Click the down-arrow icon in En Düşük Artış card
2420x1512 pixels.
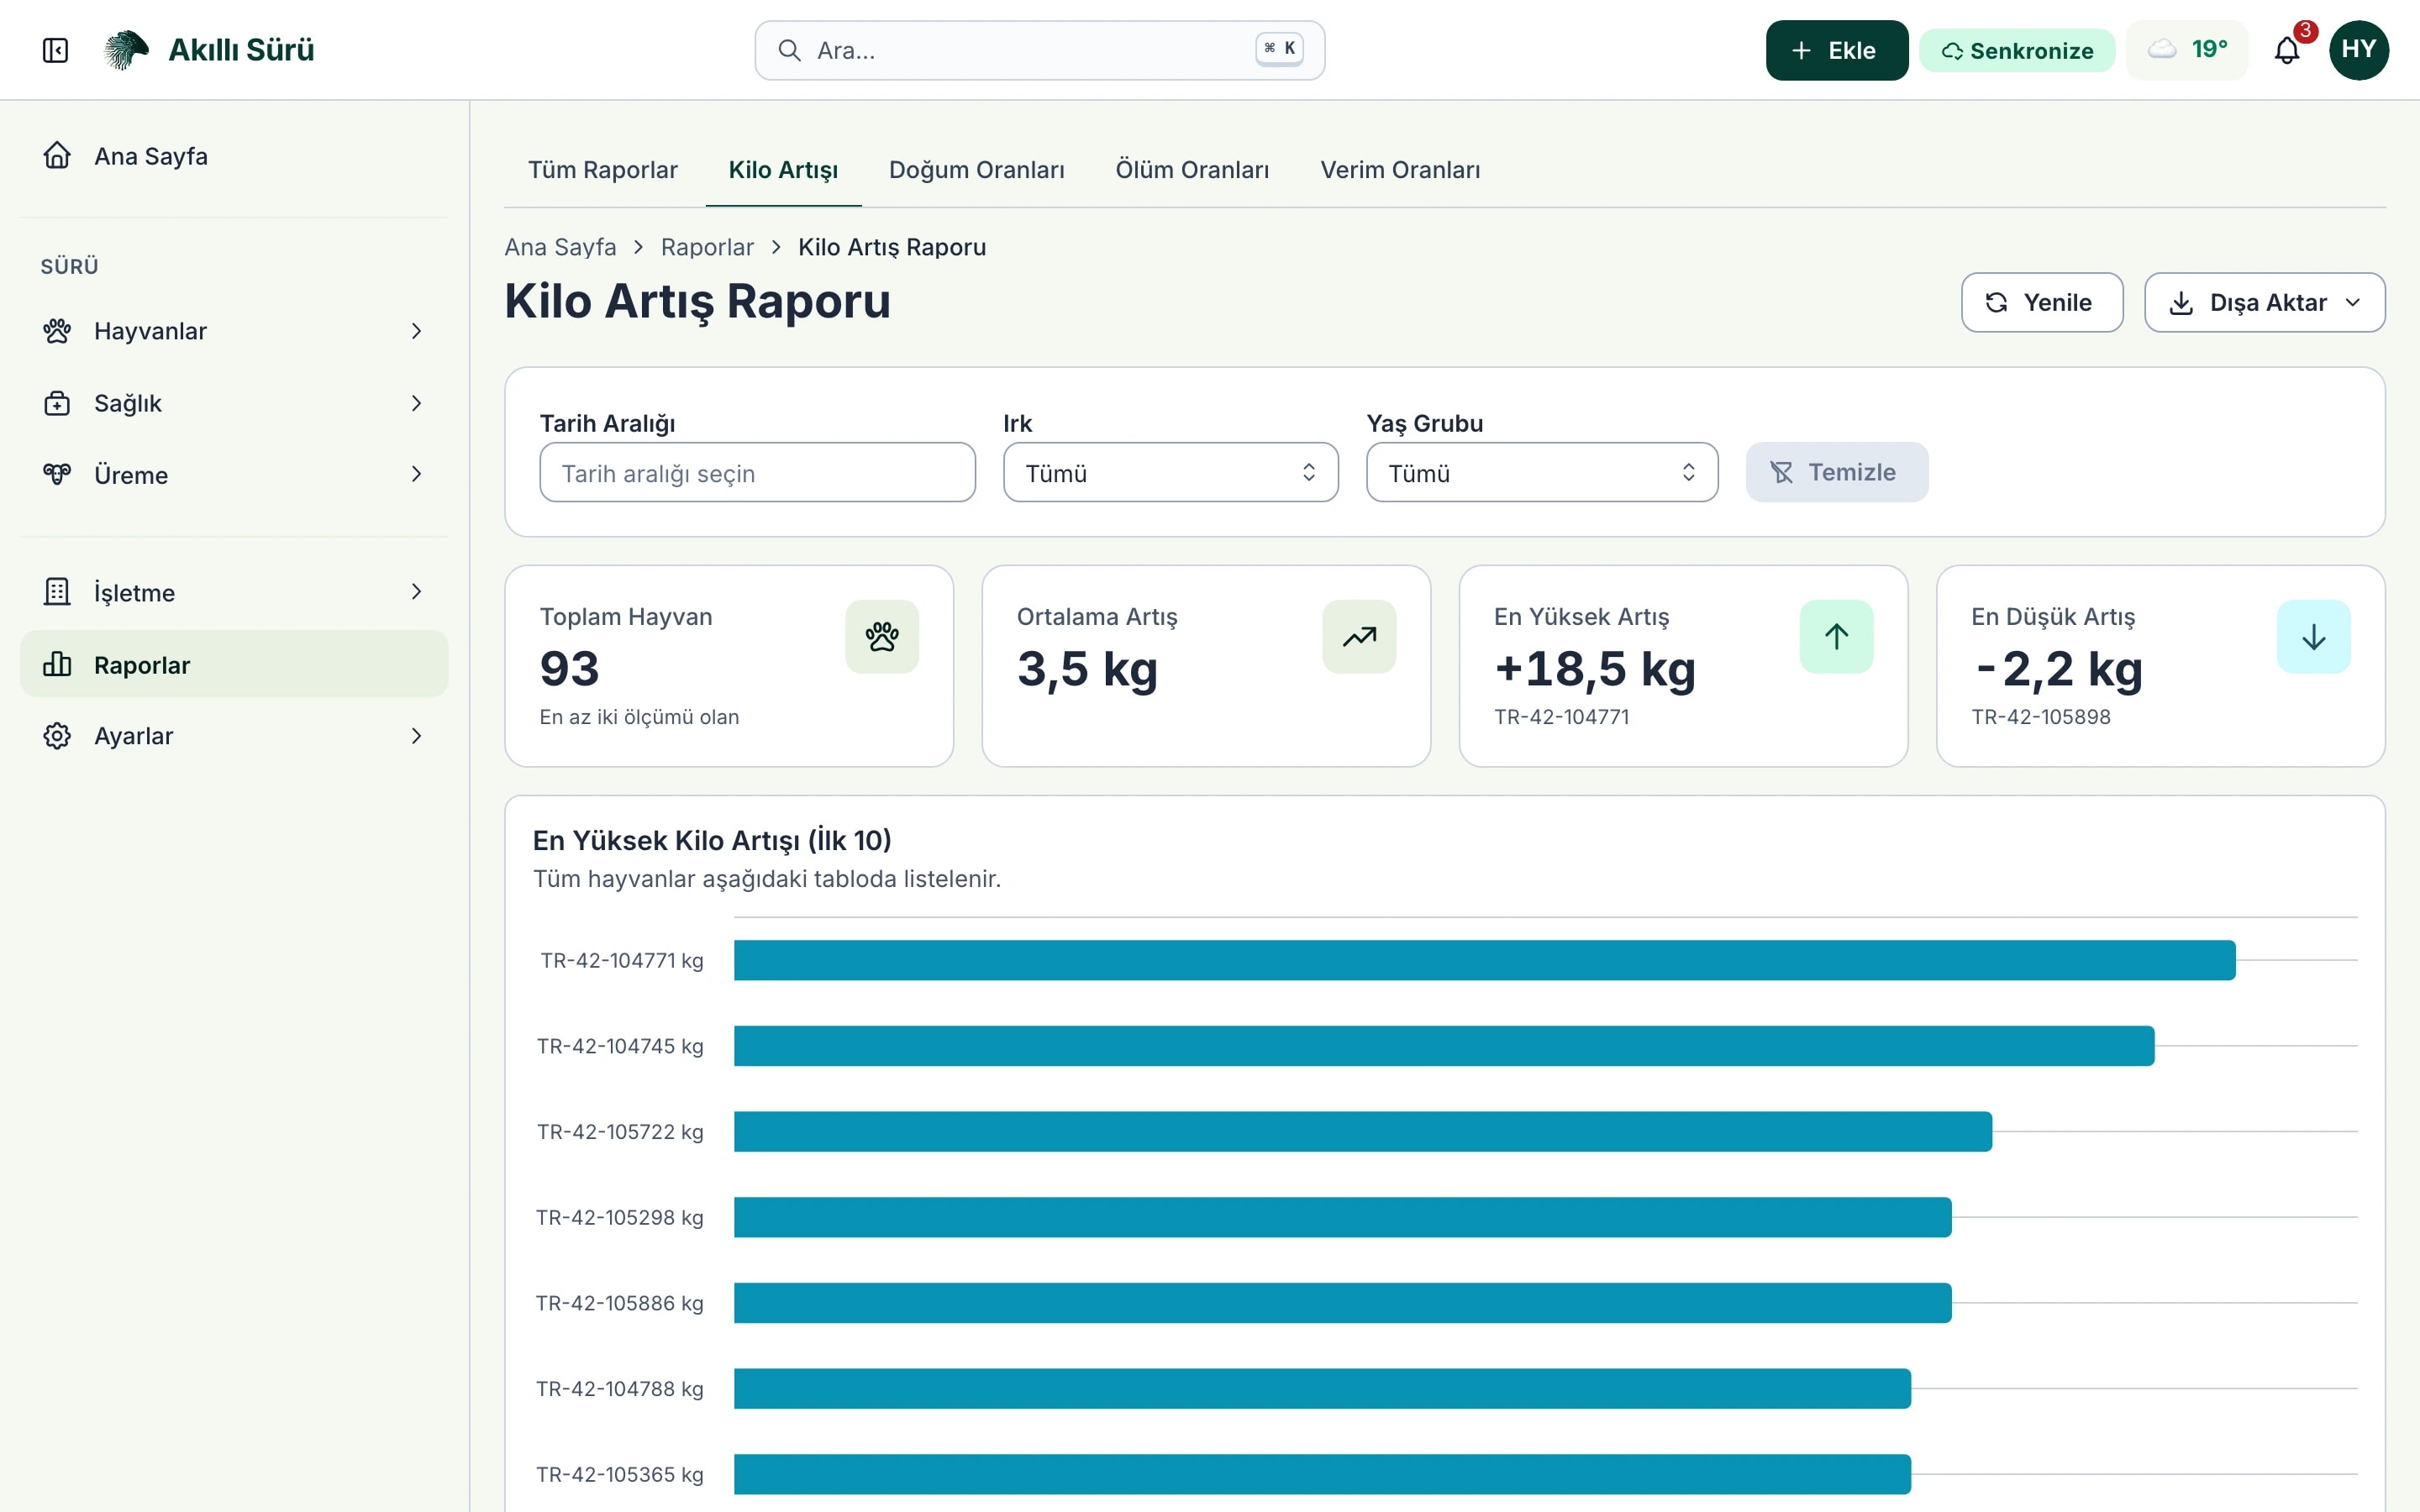(2313, 637)
